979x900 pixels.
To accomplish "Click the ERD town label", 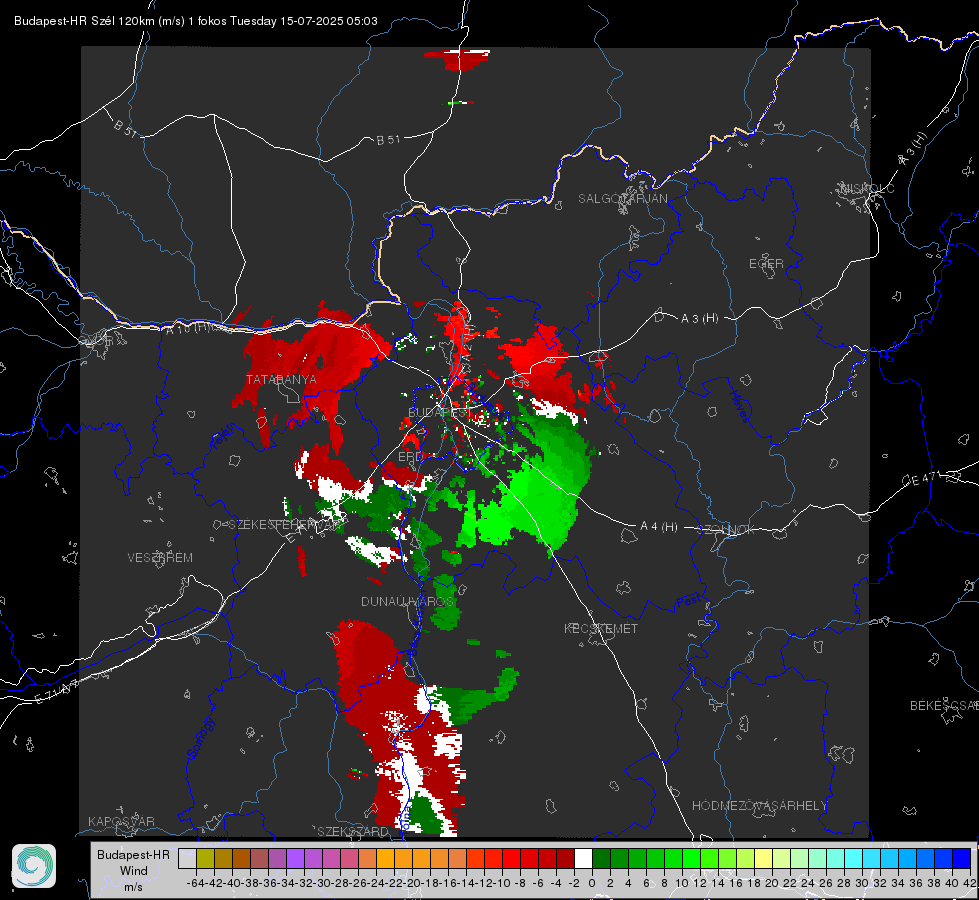I will [410, 457].
